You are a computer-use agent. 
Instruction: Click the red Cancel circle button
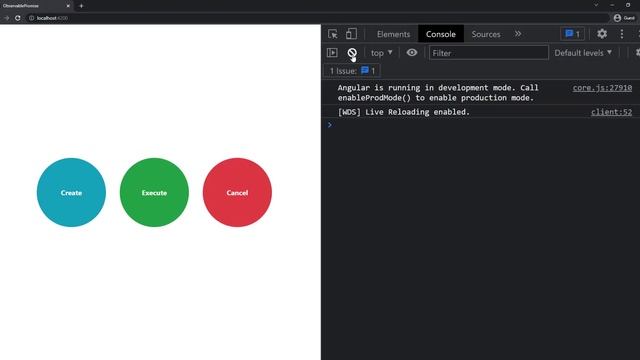click(x=237, y=192)
